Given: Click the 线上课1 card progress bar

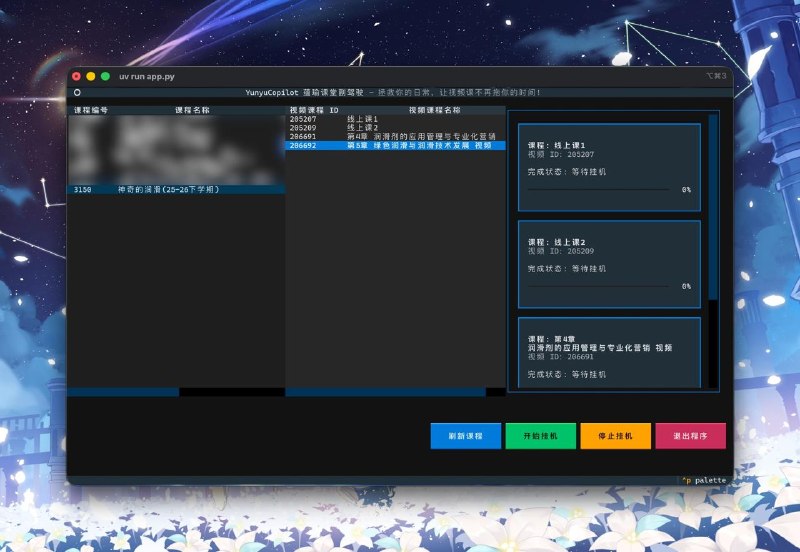Looking at the screenshot, I should click(598, 189).
